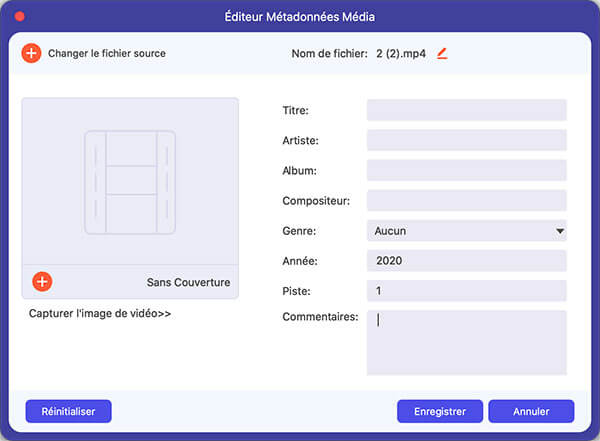Click the film strip placeholder thumbnail

pos(130,182)
